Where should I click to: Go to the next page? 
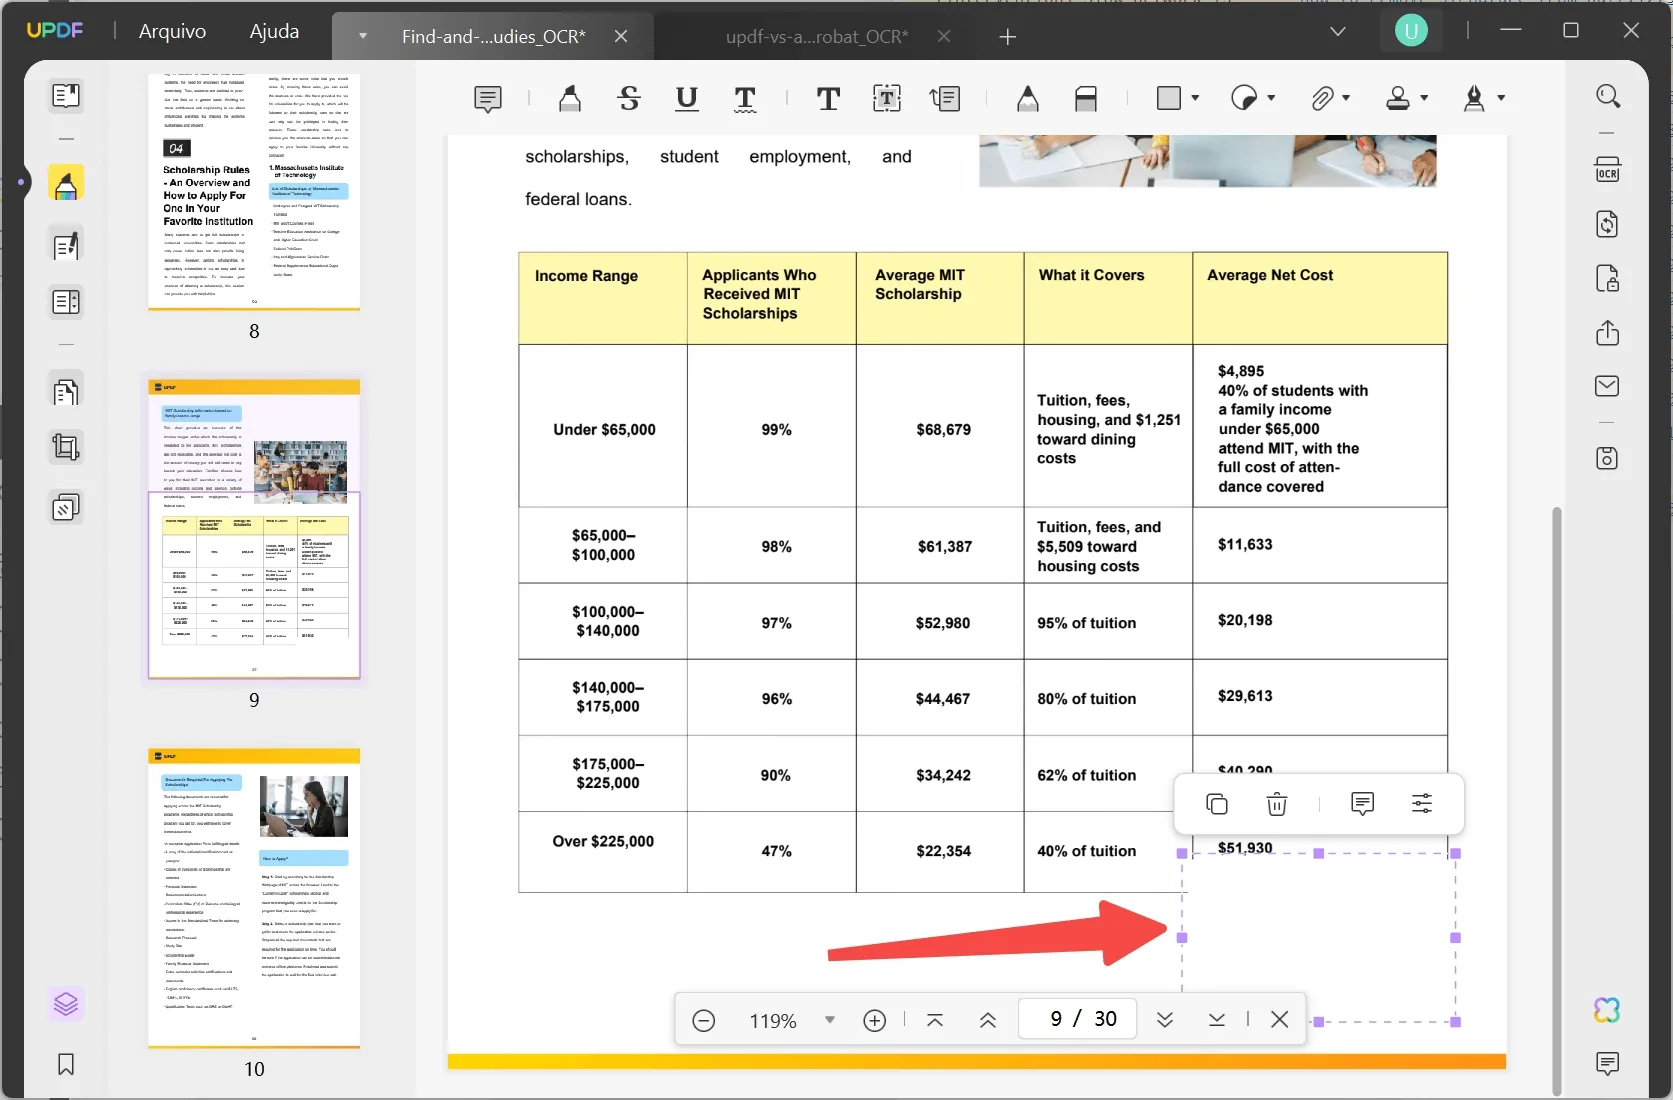pyautogui.click(x=1165, y=1020)
